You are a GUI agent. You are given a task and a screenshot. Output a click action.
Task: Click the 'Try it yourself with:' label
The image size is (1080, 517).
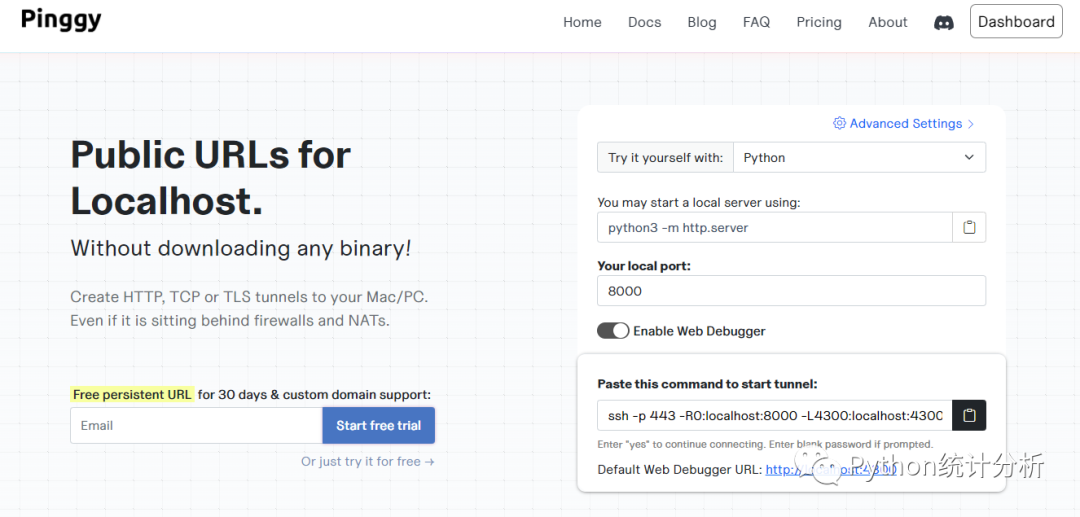coord(665,158)
